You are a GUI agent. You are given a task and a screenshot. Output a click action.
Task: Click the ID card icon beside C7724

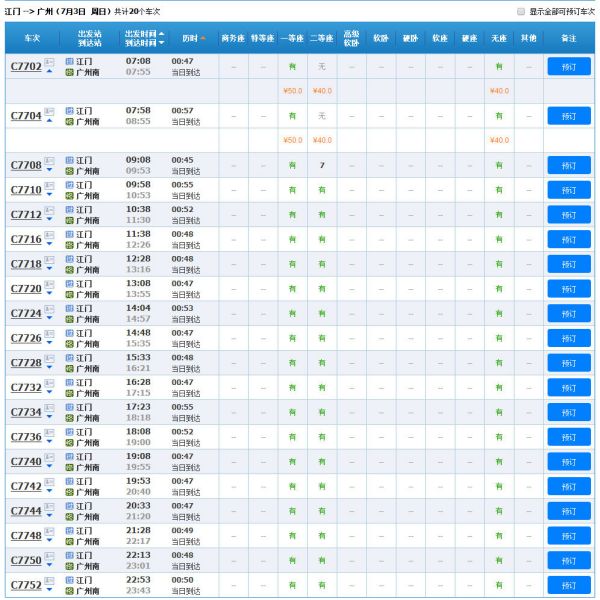49,308
